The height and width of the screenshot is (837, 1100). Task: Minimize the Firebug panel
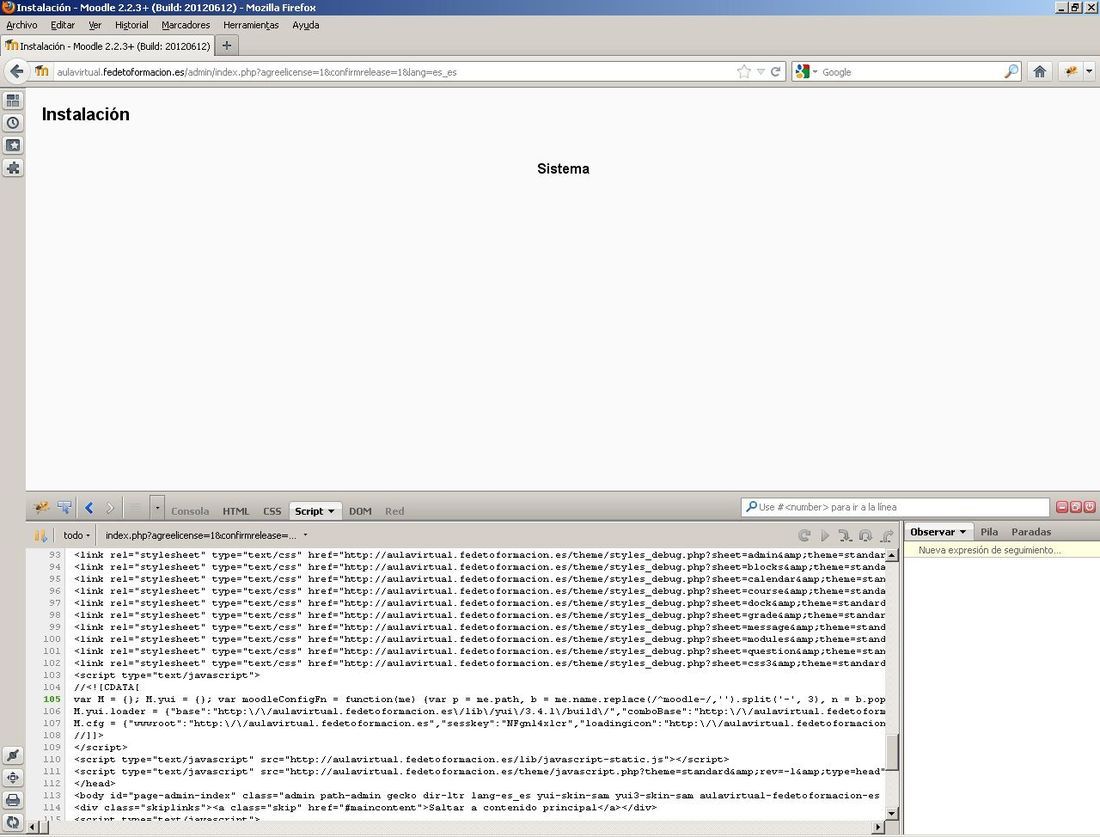tap(1062, 507)
